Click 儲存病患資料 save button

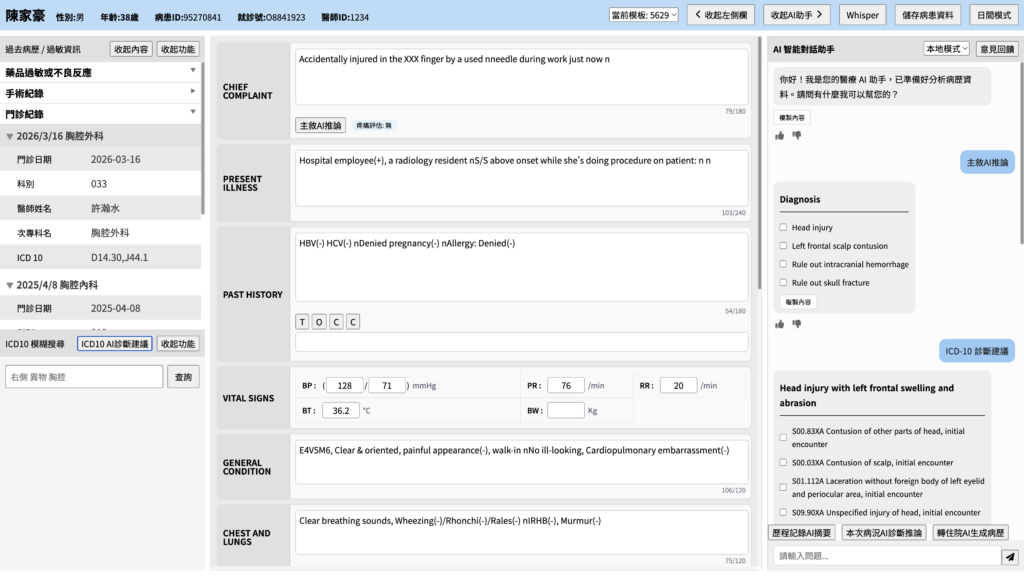927,15
